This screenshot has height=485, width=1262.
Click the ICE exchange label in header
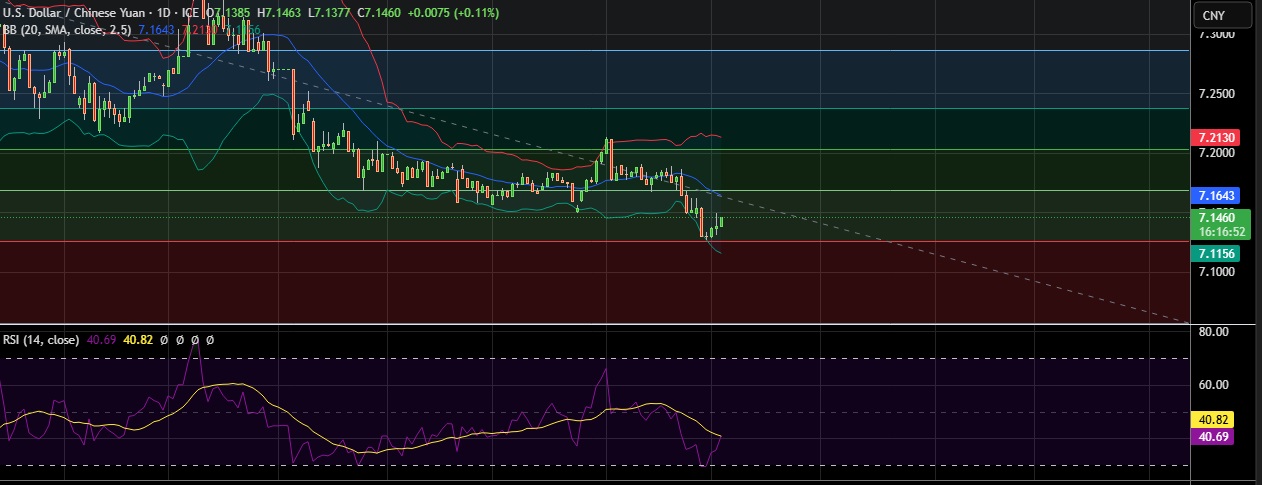pos(191,13)
